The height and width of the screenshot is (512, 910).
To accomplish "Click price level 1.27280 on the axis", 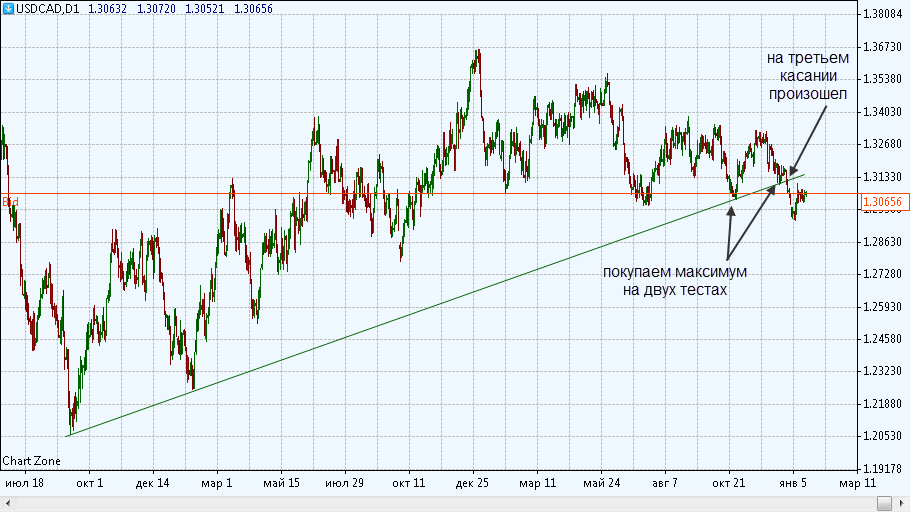I will coord(883,273).
